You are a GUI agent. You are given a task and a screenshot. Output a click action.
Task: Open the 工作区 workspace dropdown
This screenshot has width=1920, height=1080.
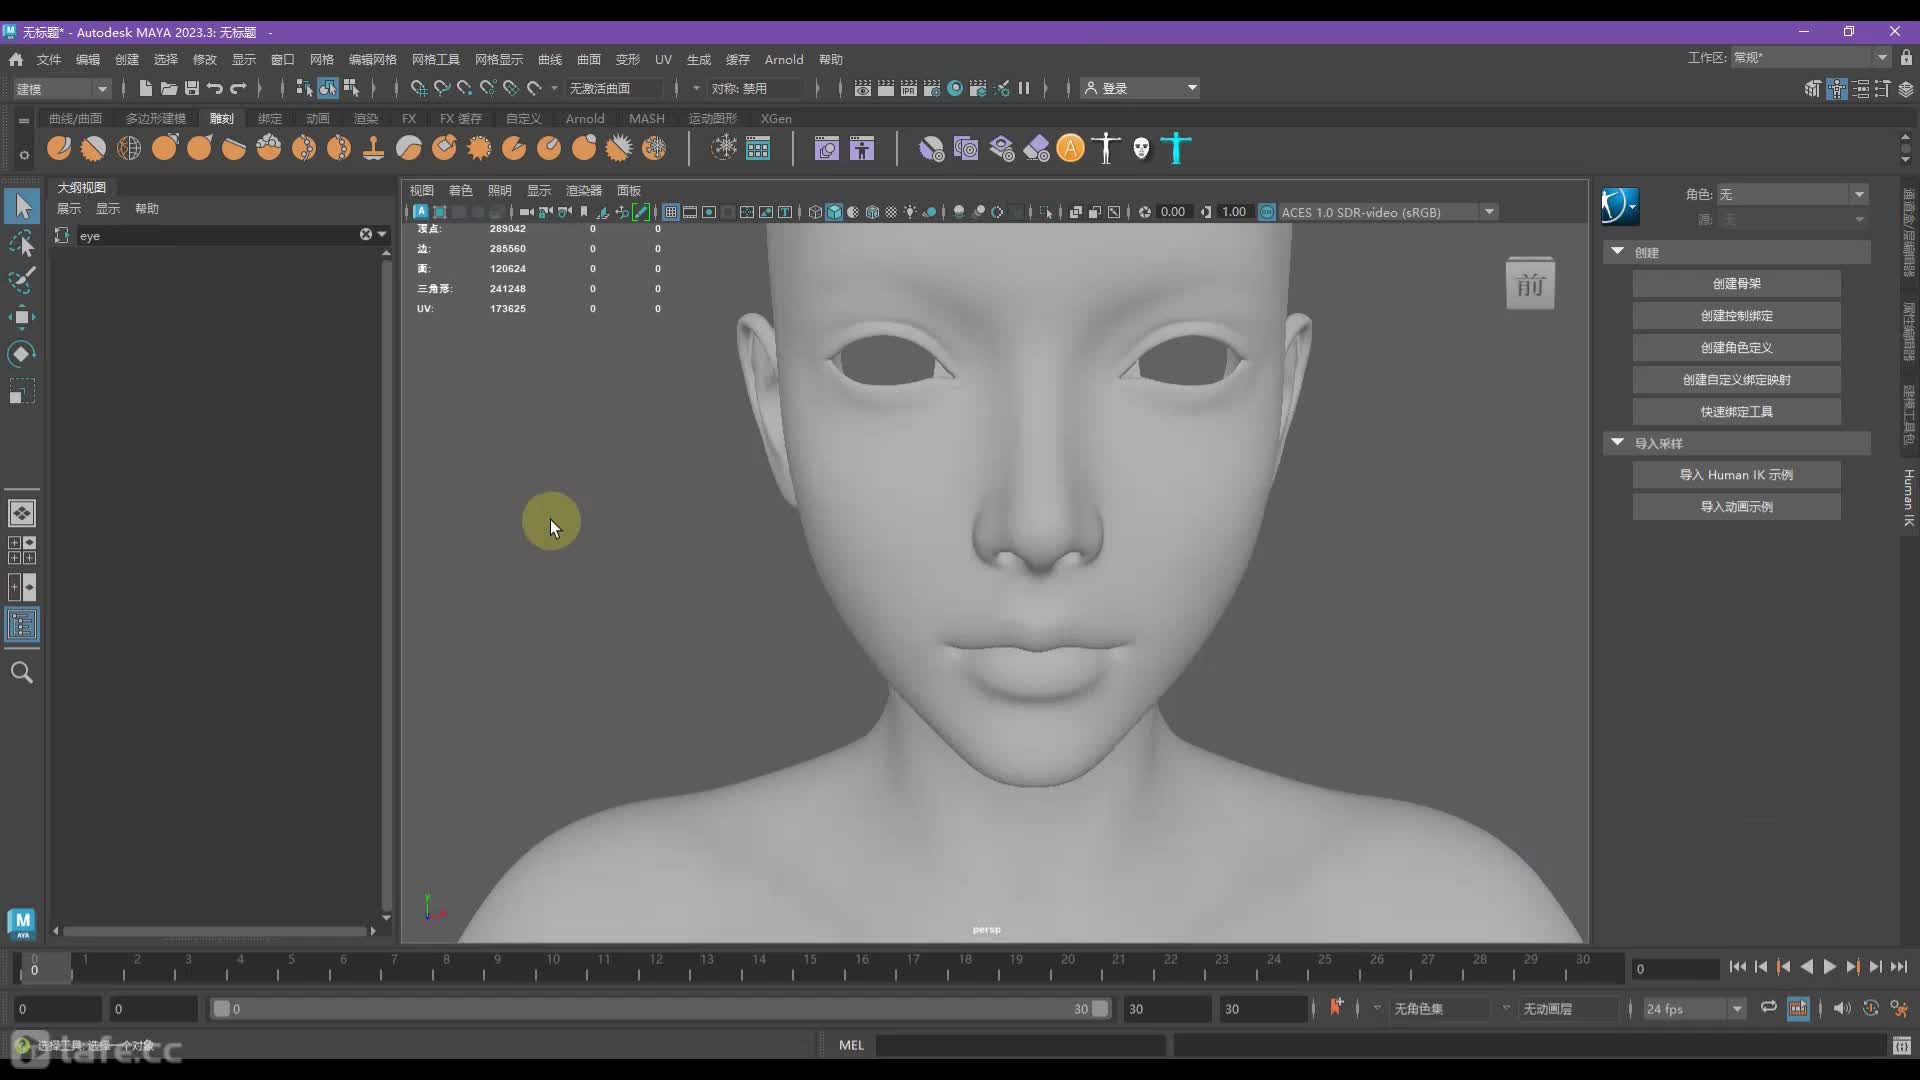pos(1810,58)
